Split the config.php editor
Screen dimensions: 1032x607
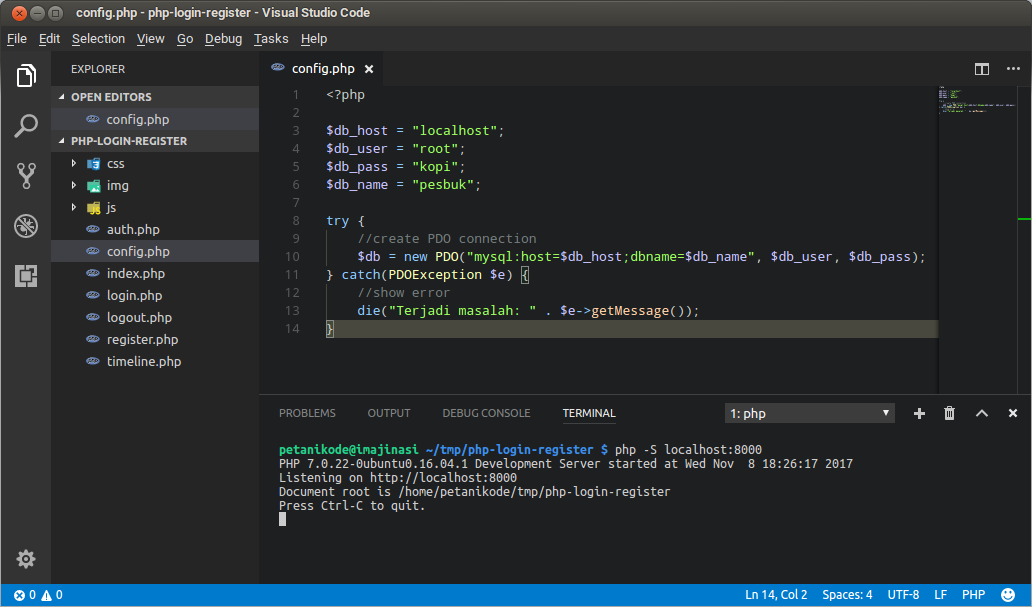click(981, 69)
